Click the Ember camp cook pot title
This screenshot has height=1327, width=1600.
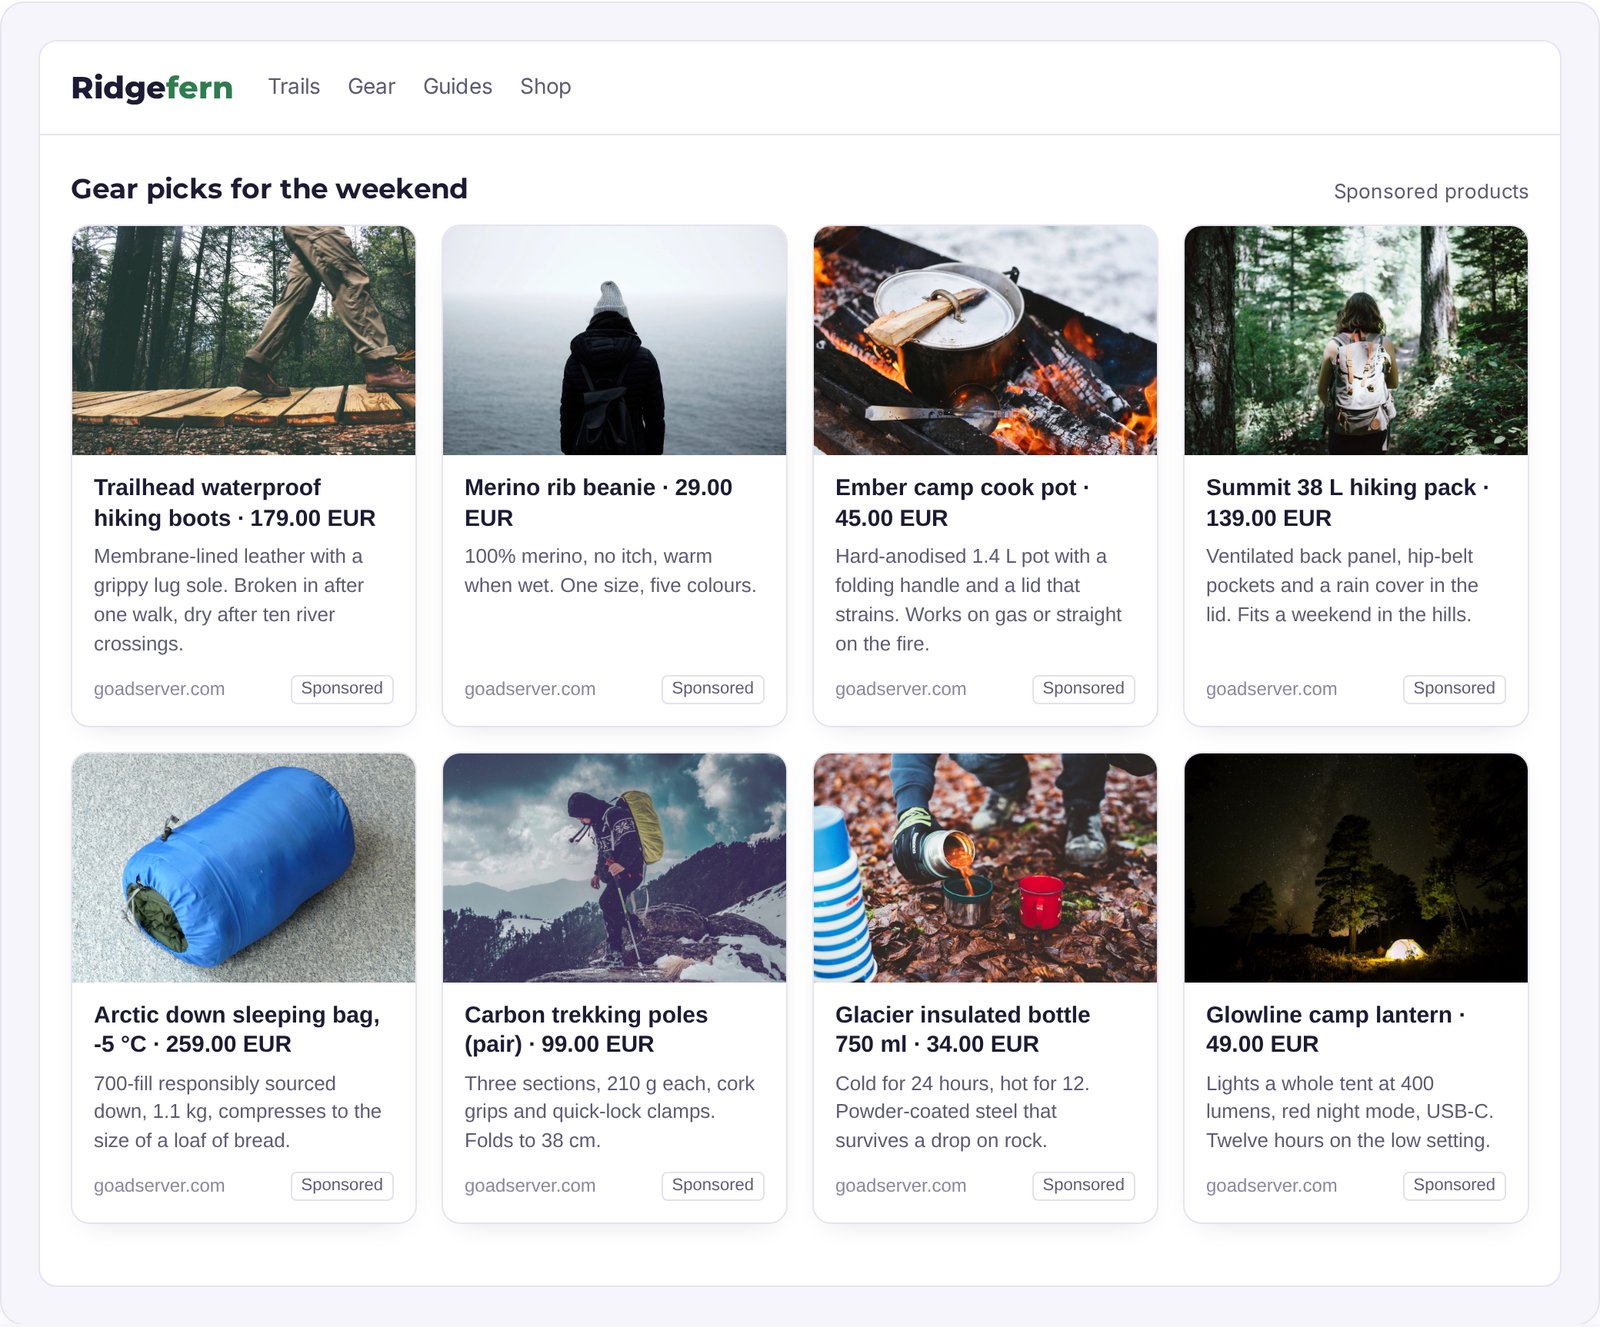point(962,502)
